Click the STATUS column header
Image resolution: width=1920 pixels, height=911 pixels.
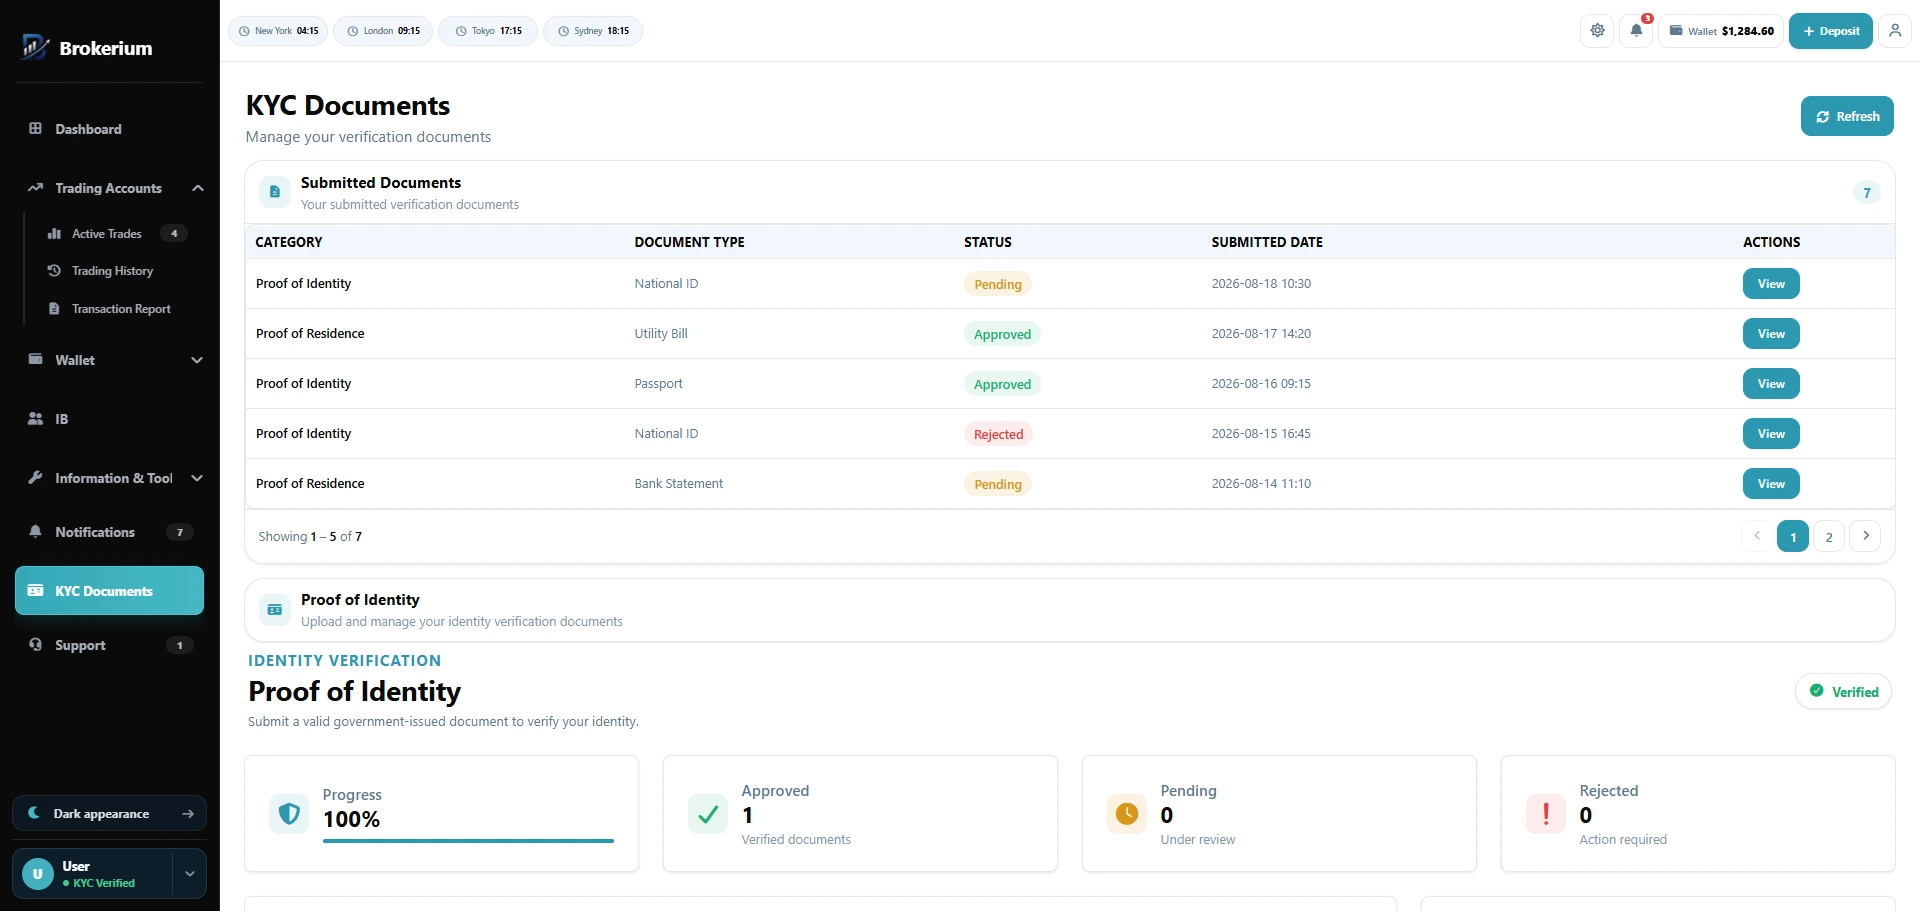click(988, 242)
